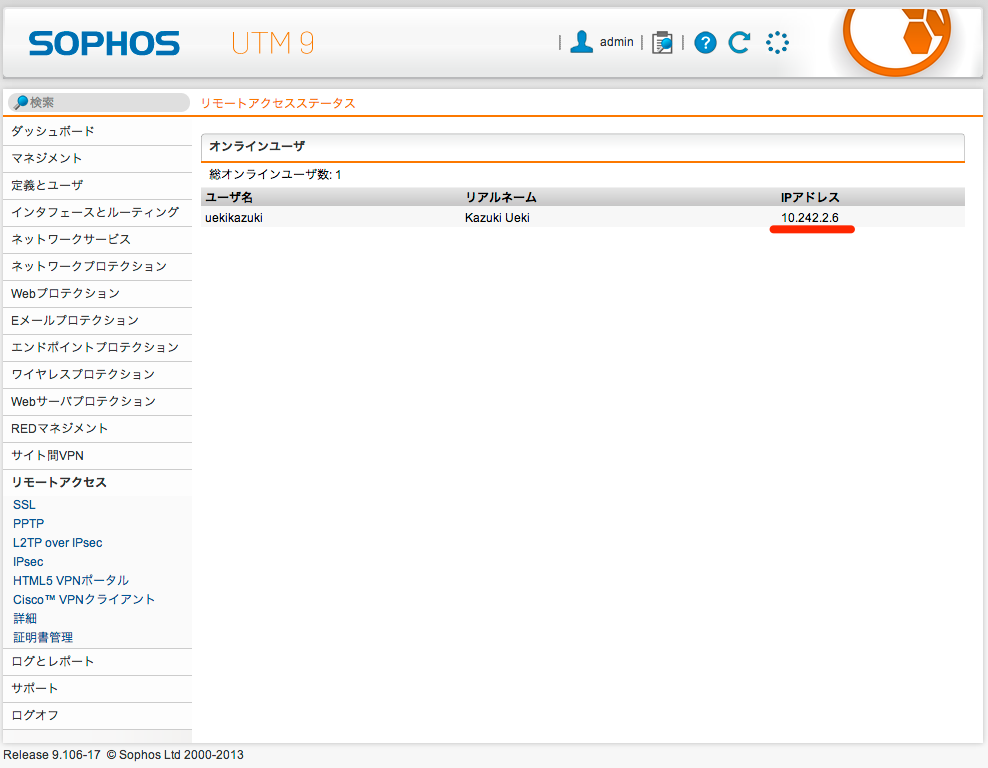Select the uekikazuki username cell
This screenshot has height=768, width=988.
click(234, 218)
